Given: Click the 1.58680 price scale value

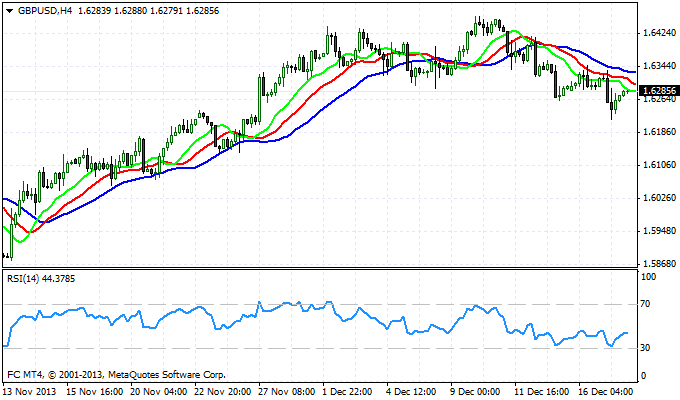Looking at the screenshot, I should (660, 264).
